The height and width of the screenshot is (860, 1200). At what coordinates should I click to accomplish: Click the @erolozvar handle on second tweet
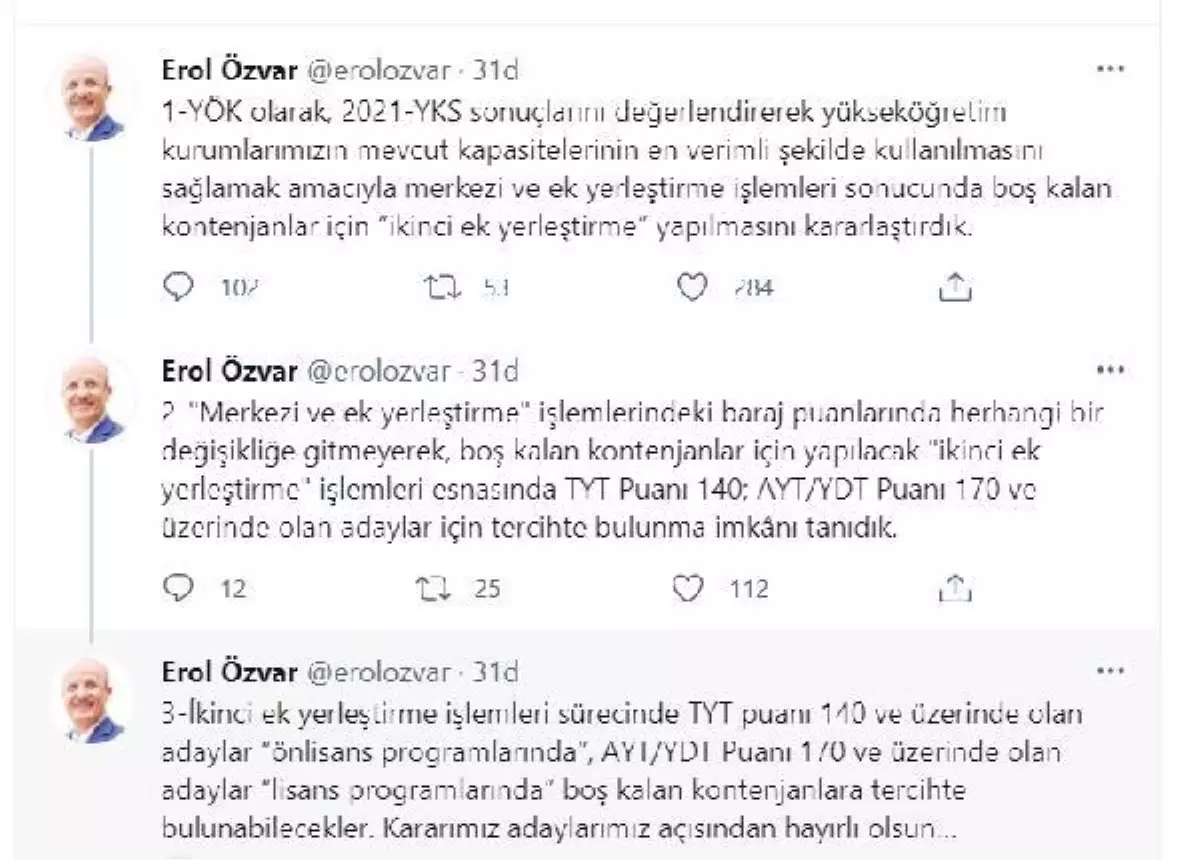[376, 371]
